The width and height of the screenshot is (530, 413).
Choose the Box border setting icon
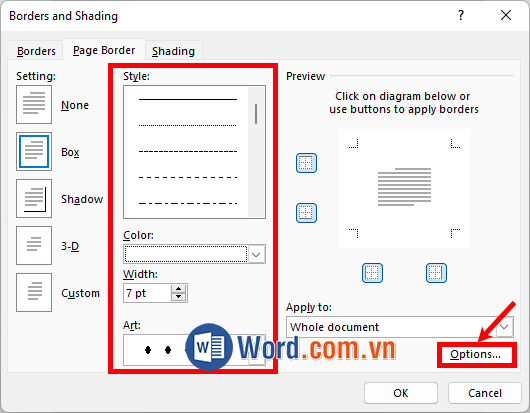[34, 151]
